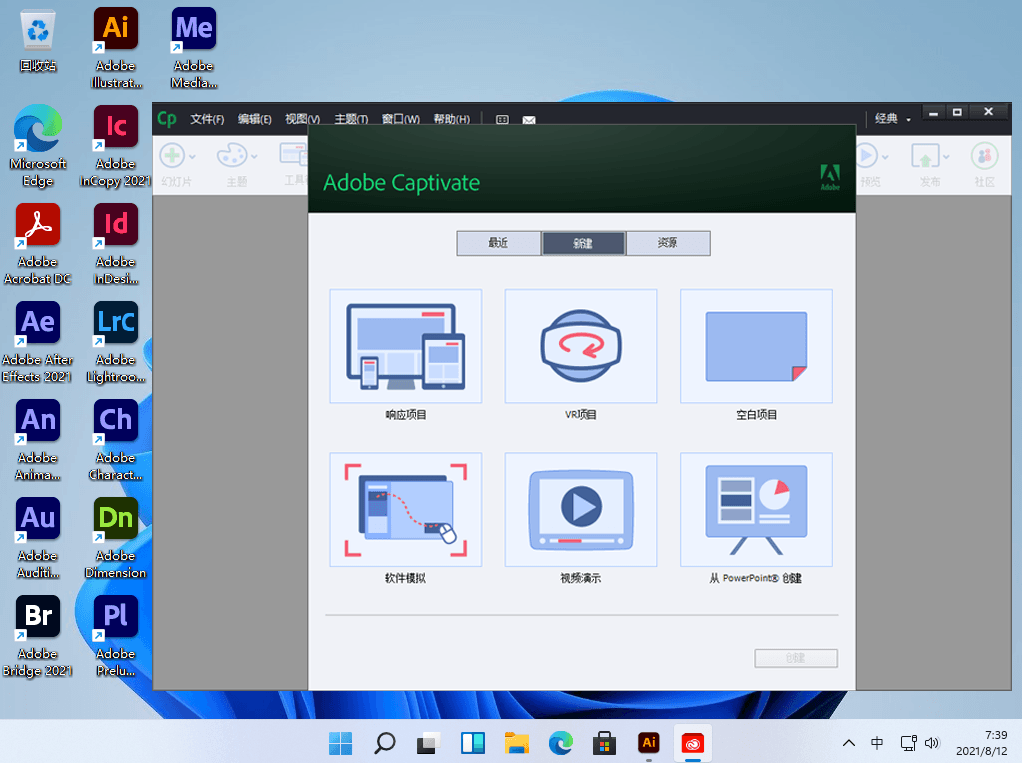Click the network tray icon
This screenshot has width=1022, height=763.
909,743
